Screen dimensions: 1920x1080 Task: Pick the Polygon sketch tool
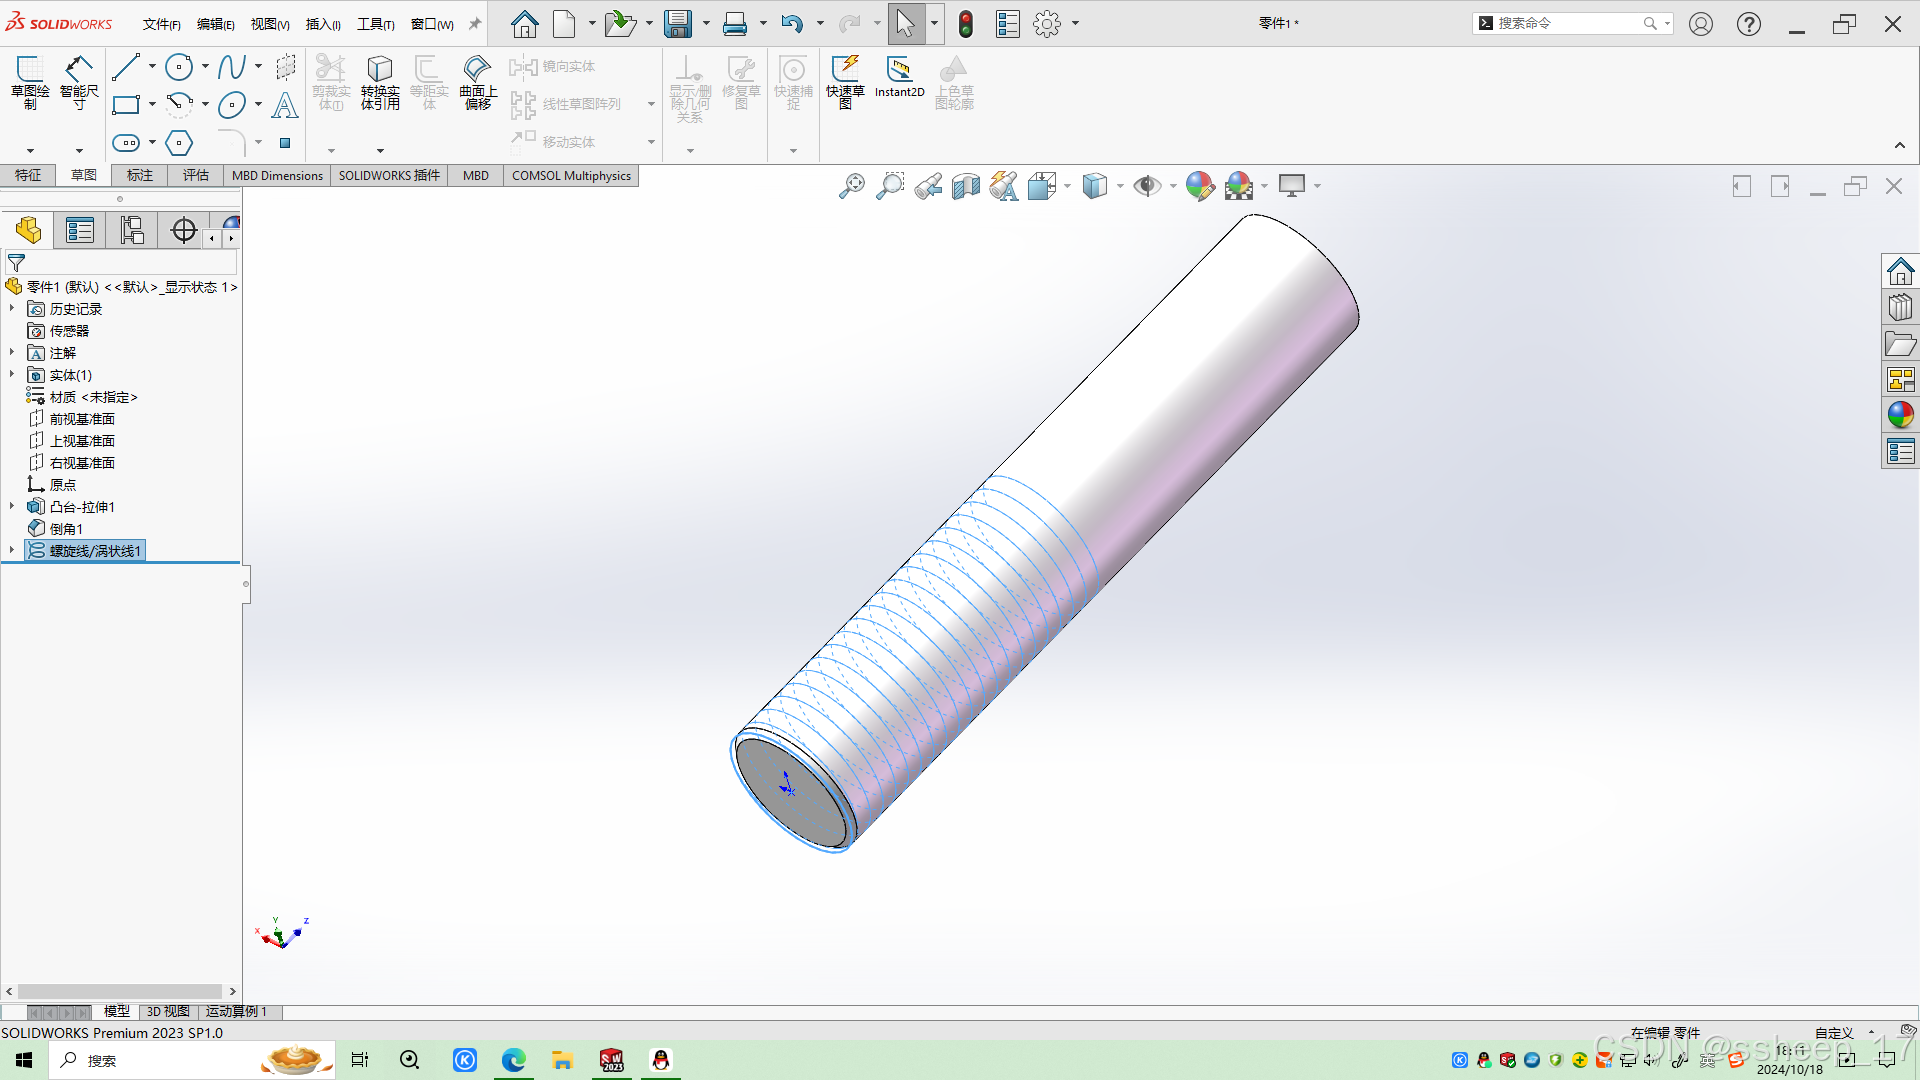(179, 143)
